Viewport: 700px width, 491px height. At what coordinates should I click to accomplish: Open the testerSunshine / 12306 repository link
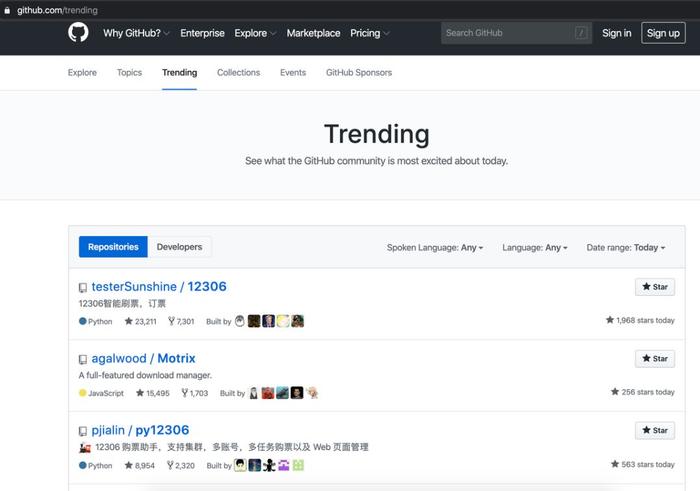click(x=159, y=287)
